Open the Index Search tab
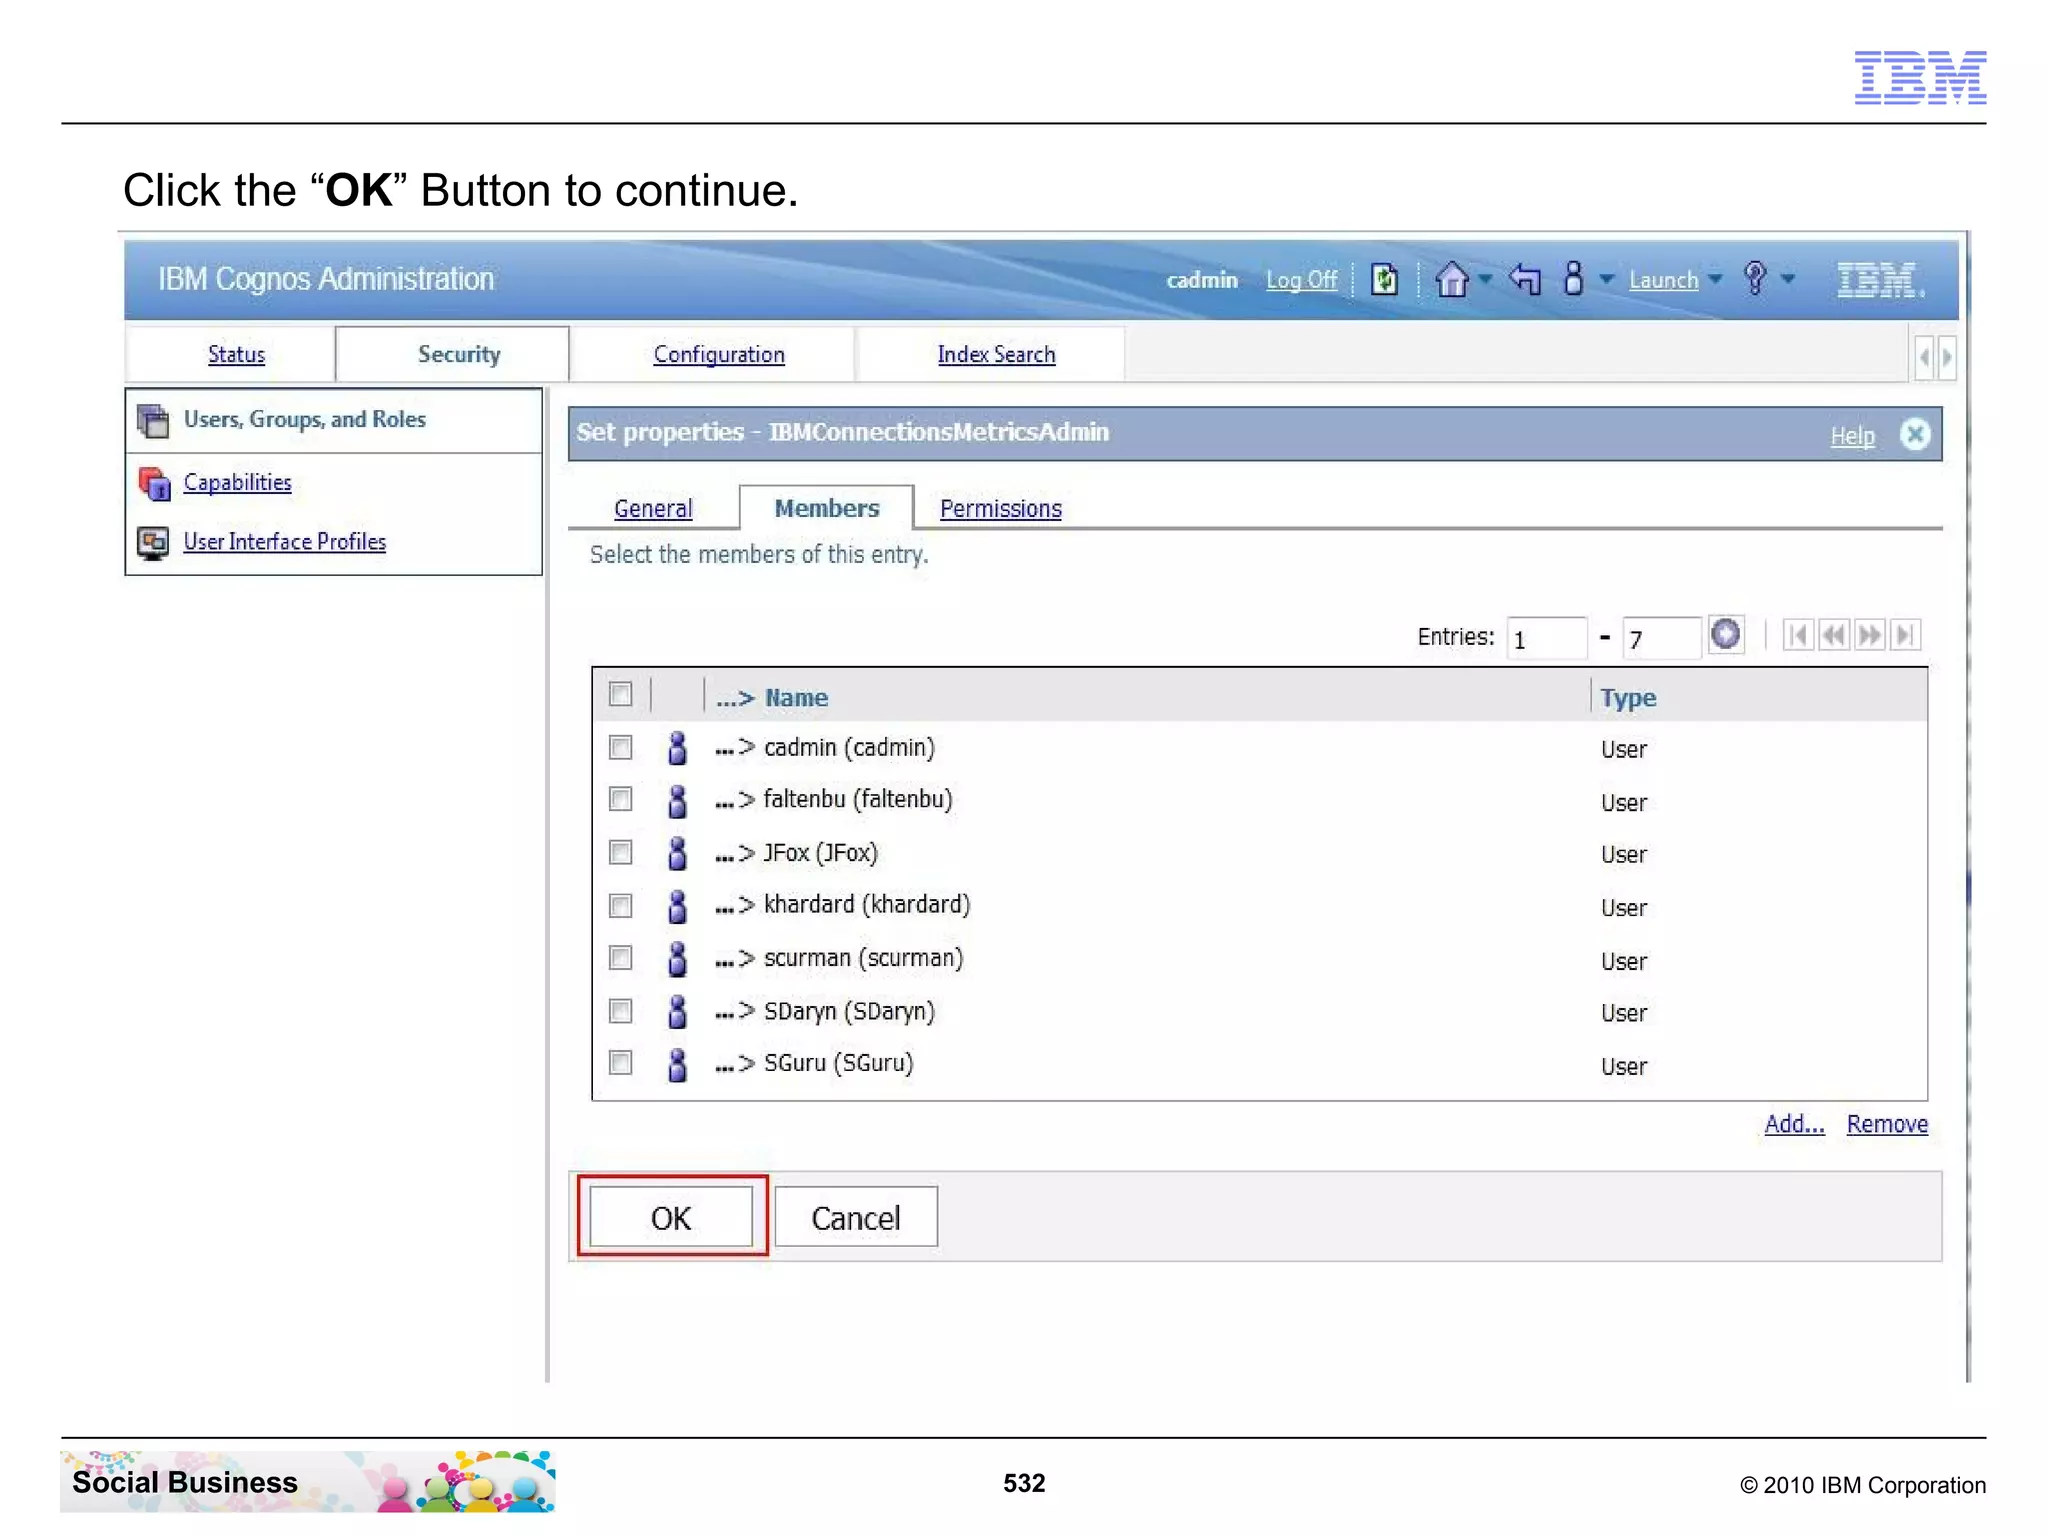Screen dimensions: 2048x1536 pyautogui.click(x=996, y=354)
